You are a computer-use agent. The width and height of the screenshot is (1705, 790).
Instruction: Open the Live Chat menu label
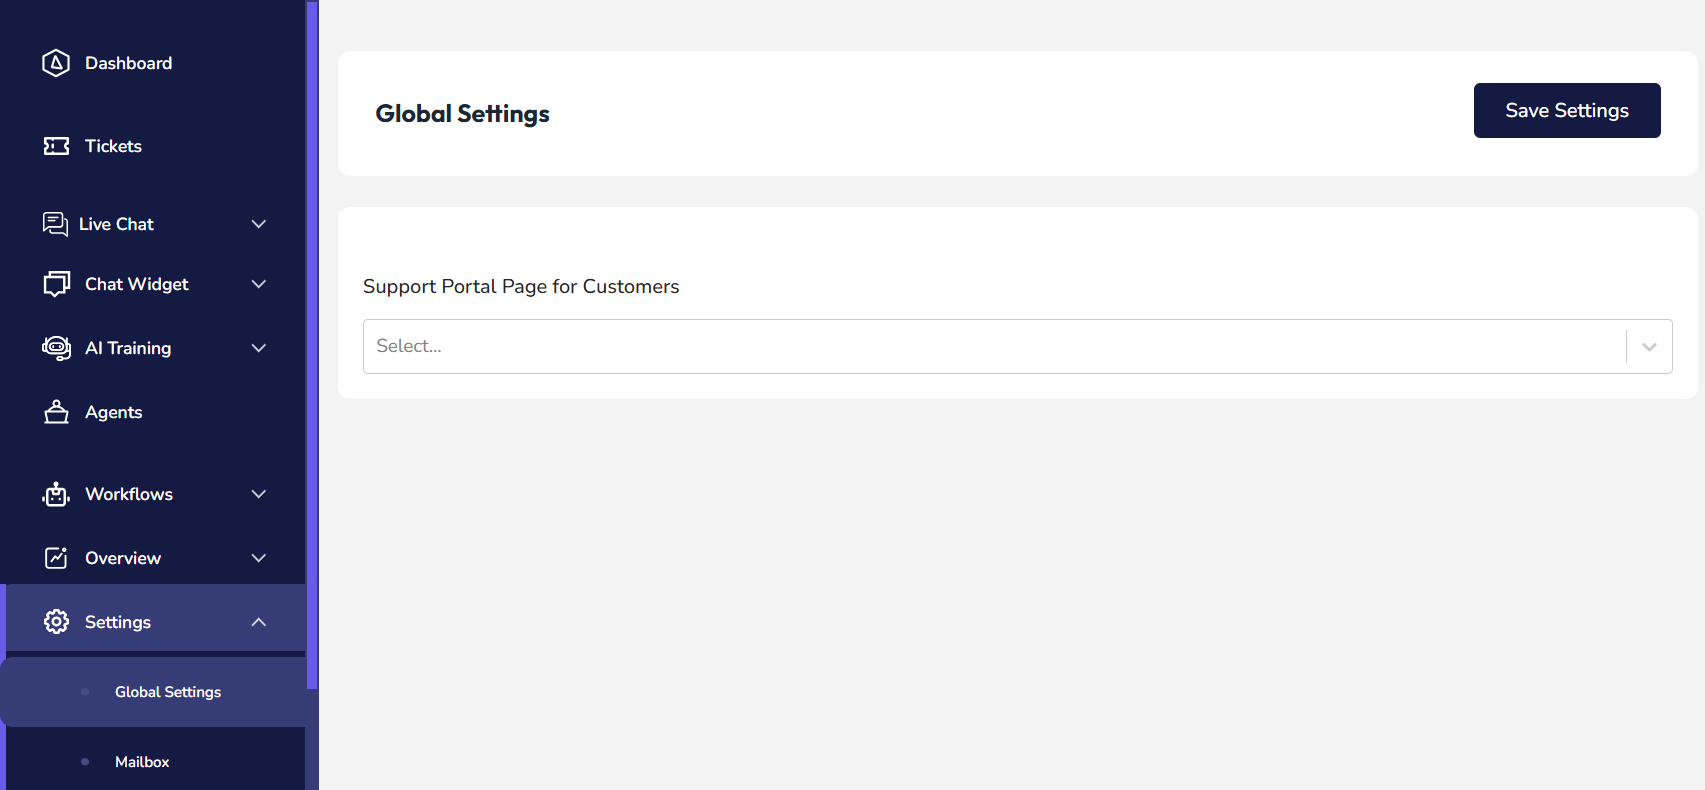pyautogui.click(x=116, y=224)
